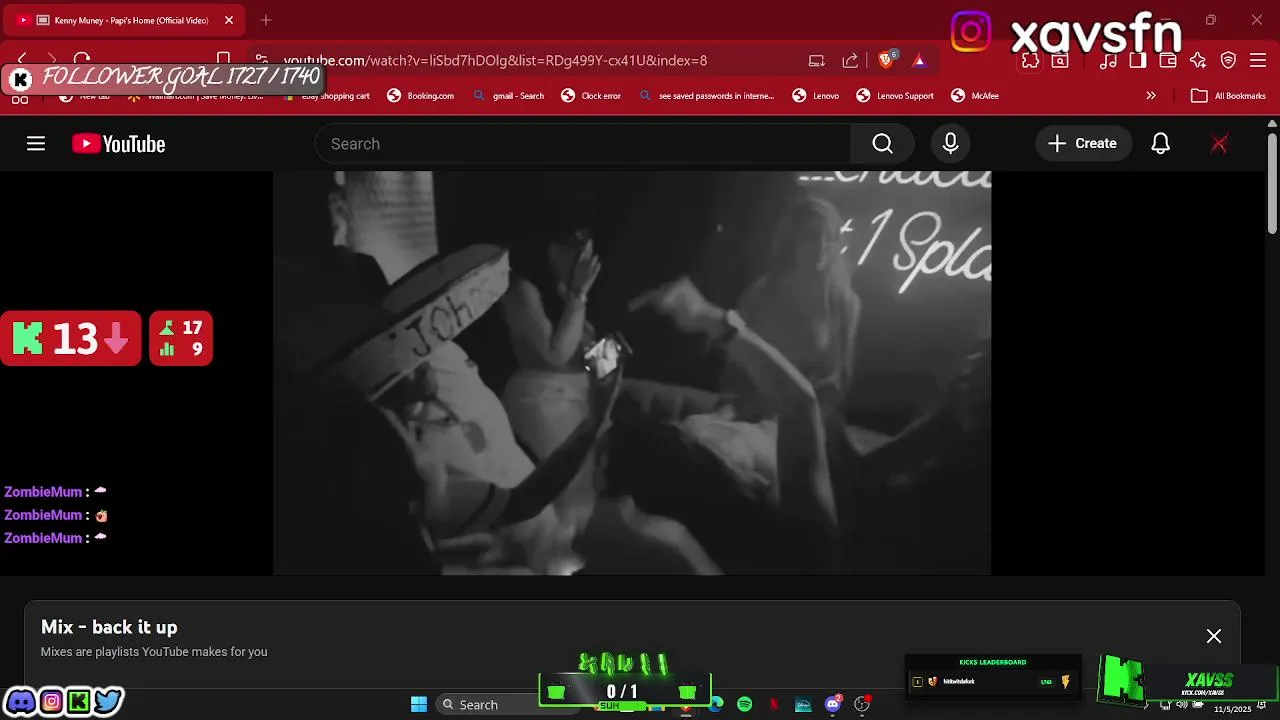Click the Mix - back it up title
Image resolution: width=1280 pixels, height=720 pixels.
[x=109, y=627]
